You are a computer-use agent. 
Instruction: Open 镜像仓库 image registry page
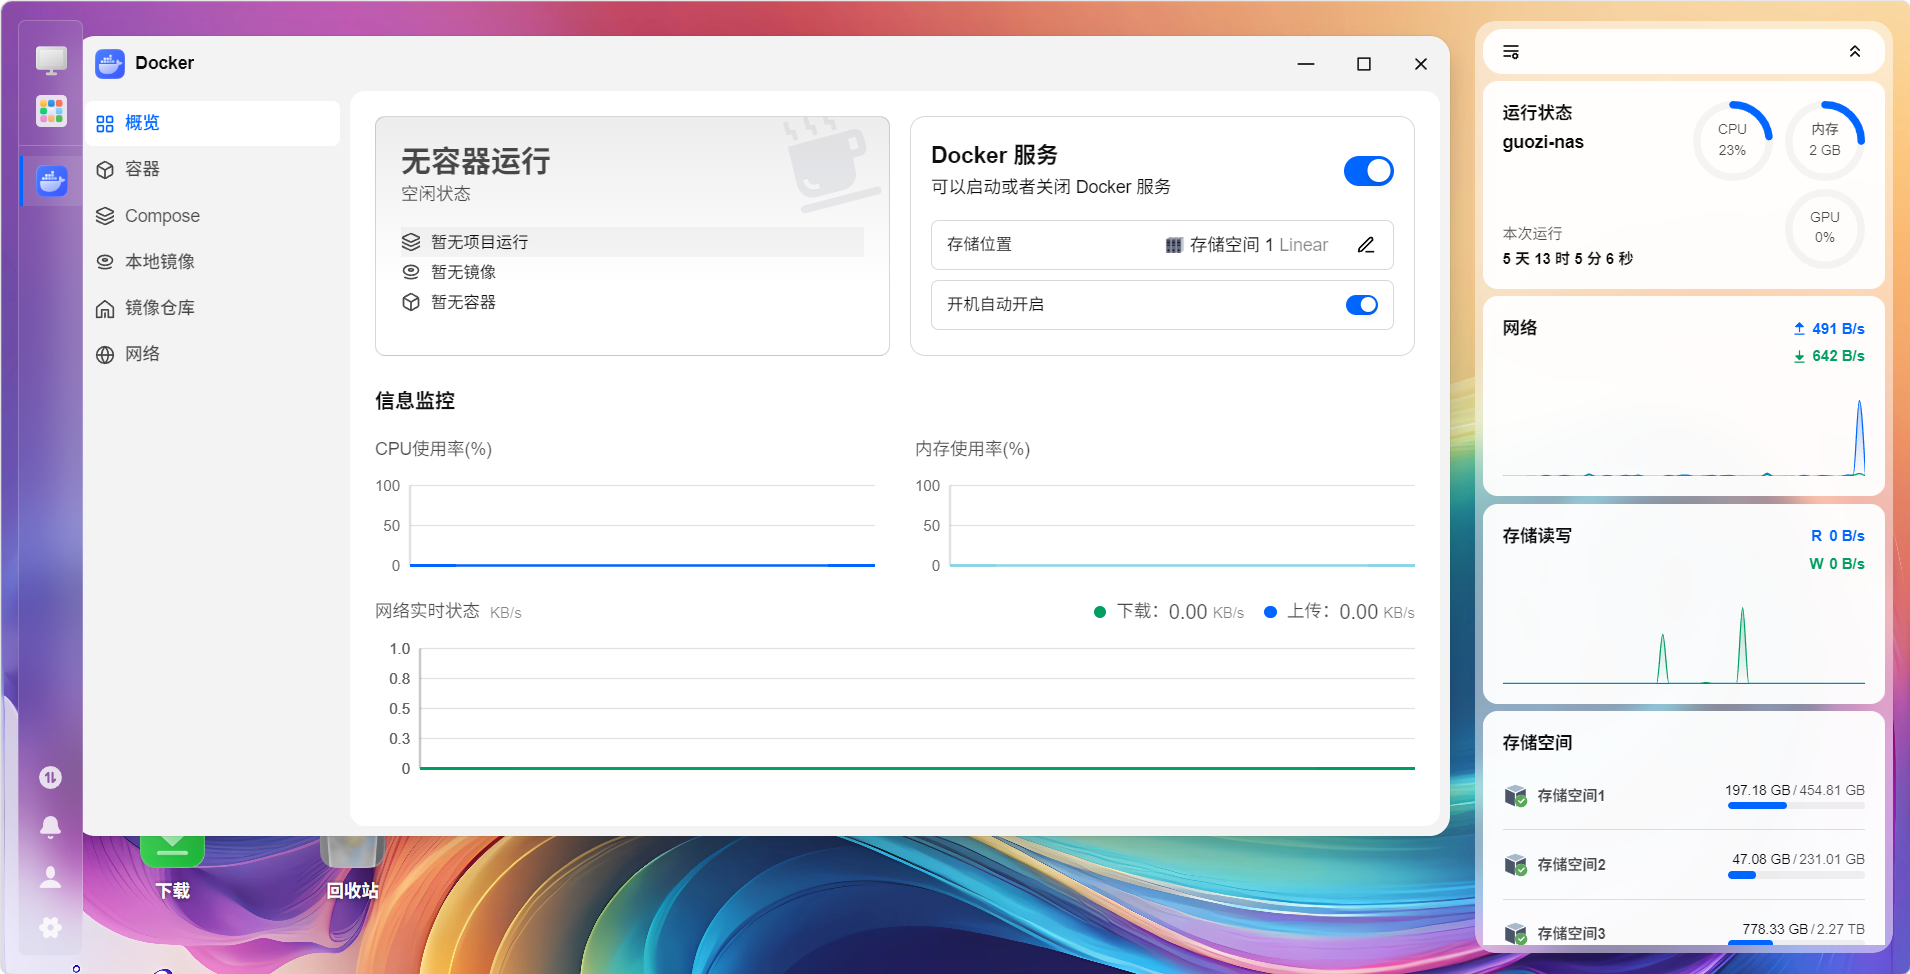212,308
